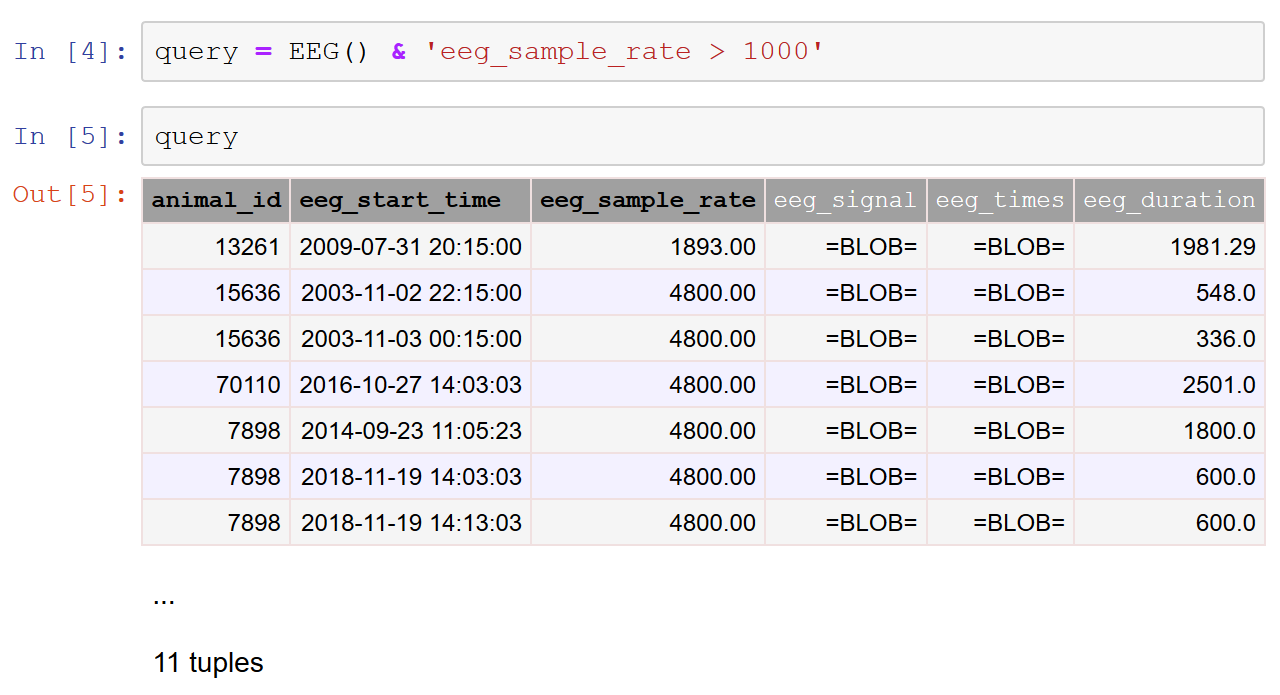Click the animal_id column header
1280x695 pixels.
(215, 200)
